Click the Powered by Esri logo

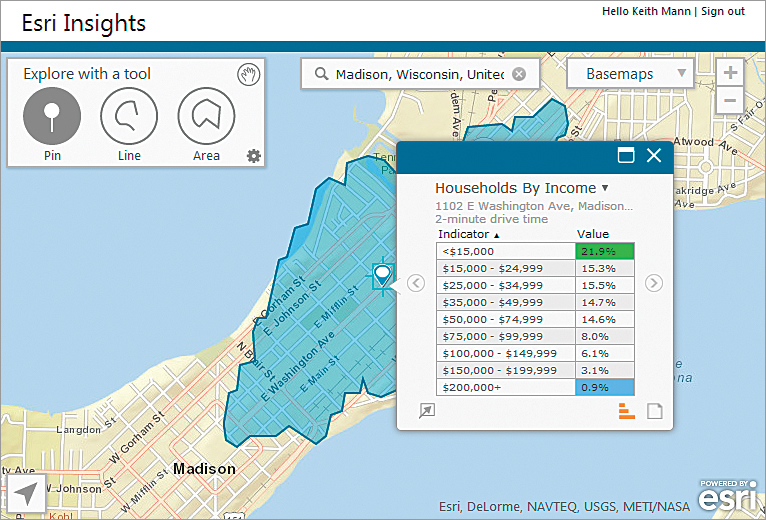coord(729,497)
